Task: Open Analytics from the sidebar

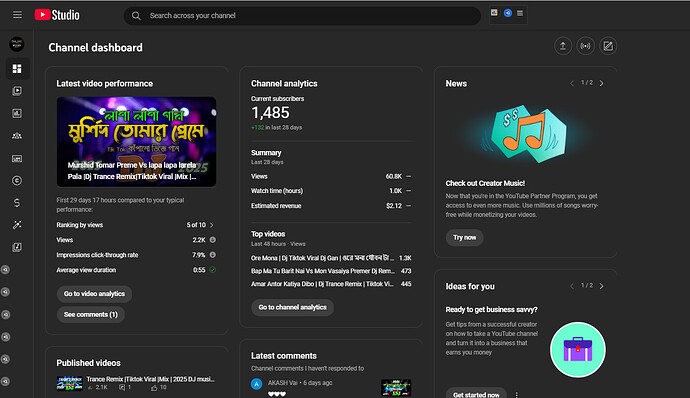Action: pyautogui.click(x=17, y=113)
